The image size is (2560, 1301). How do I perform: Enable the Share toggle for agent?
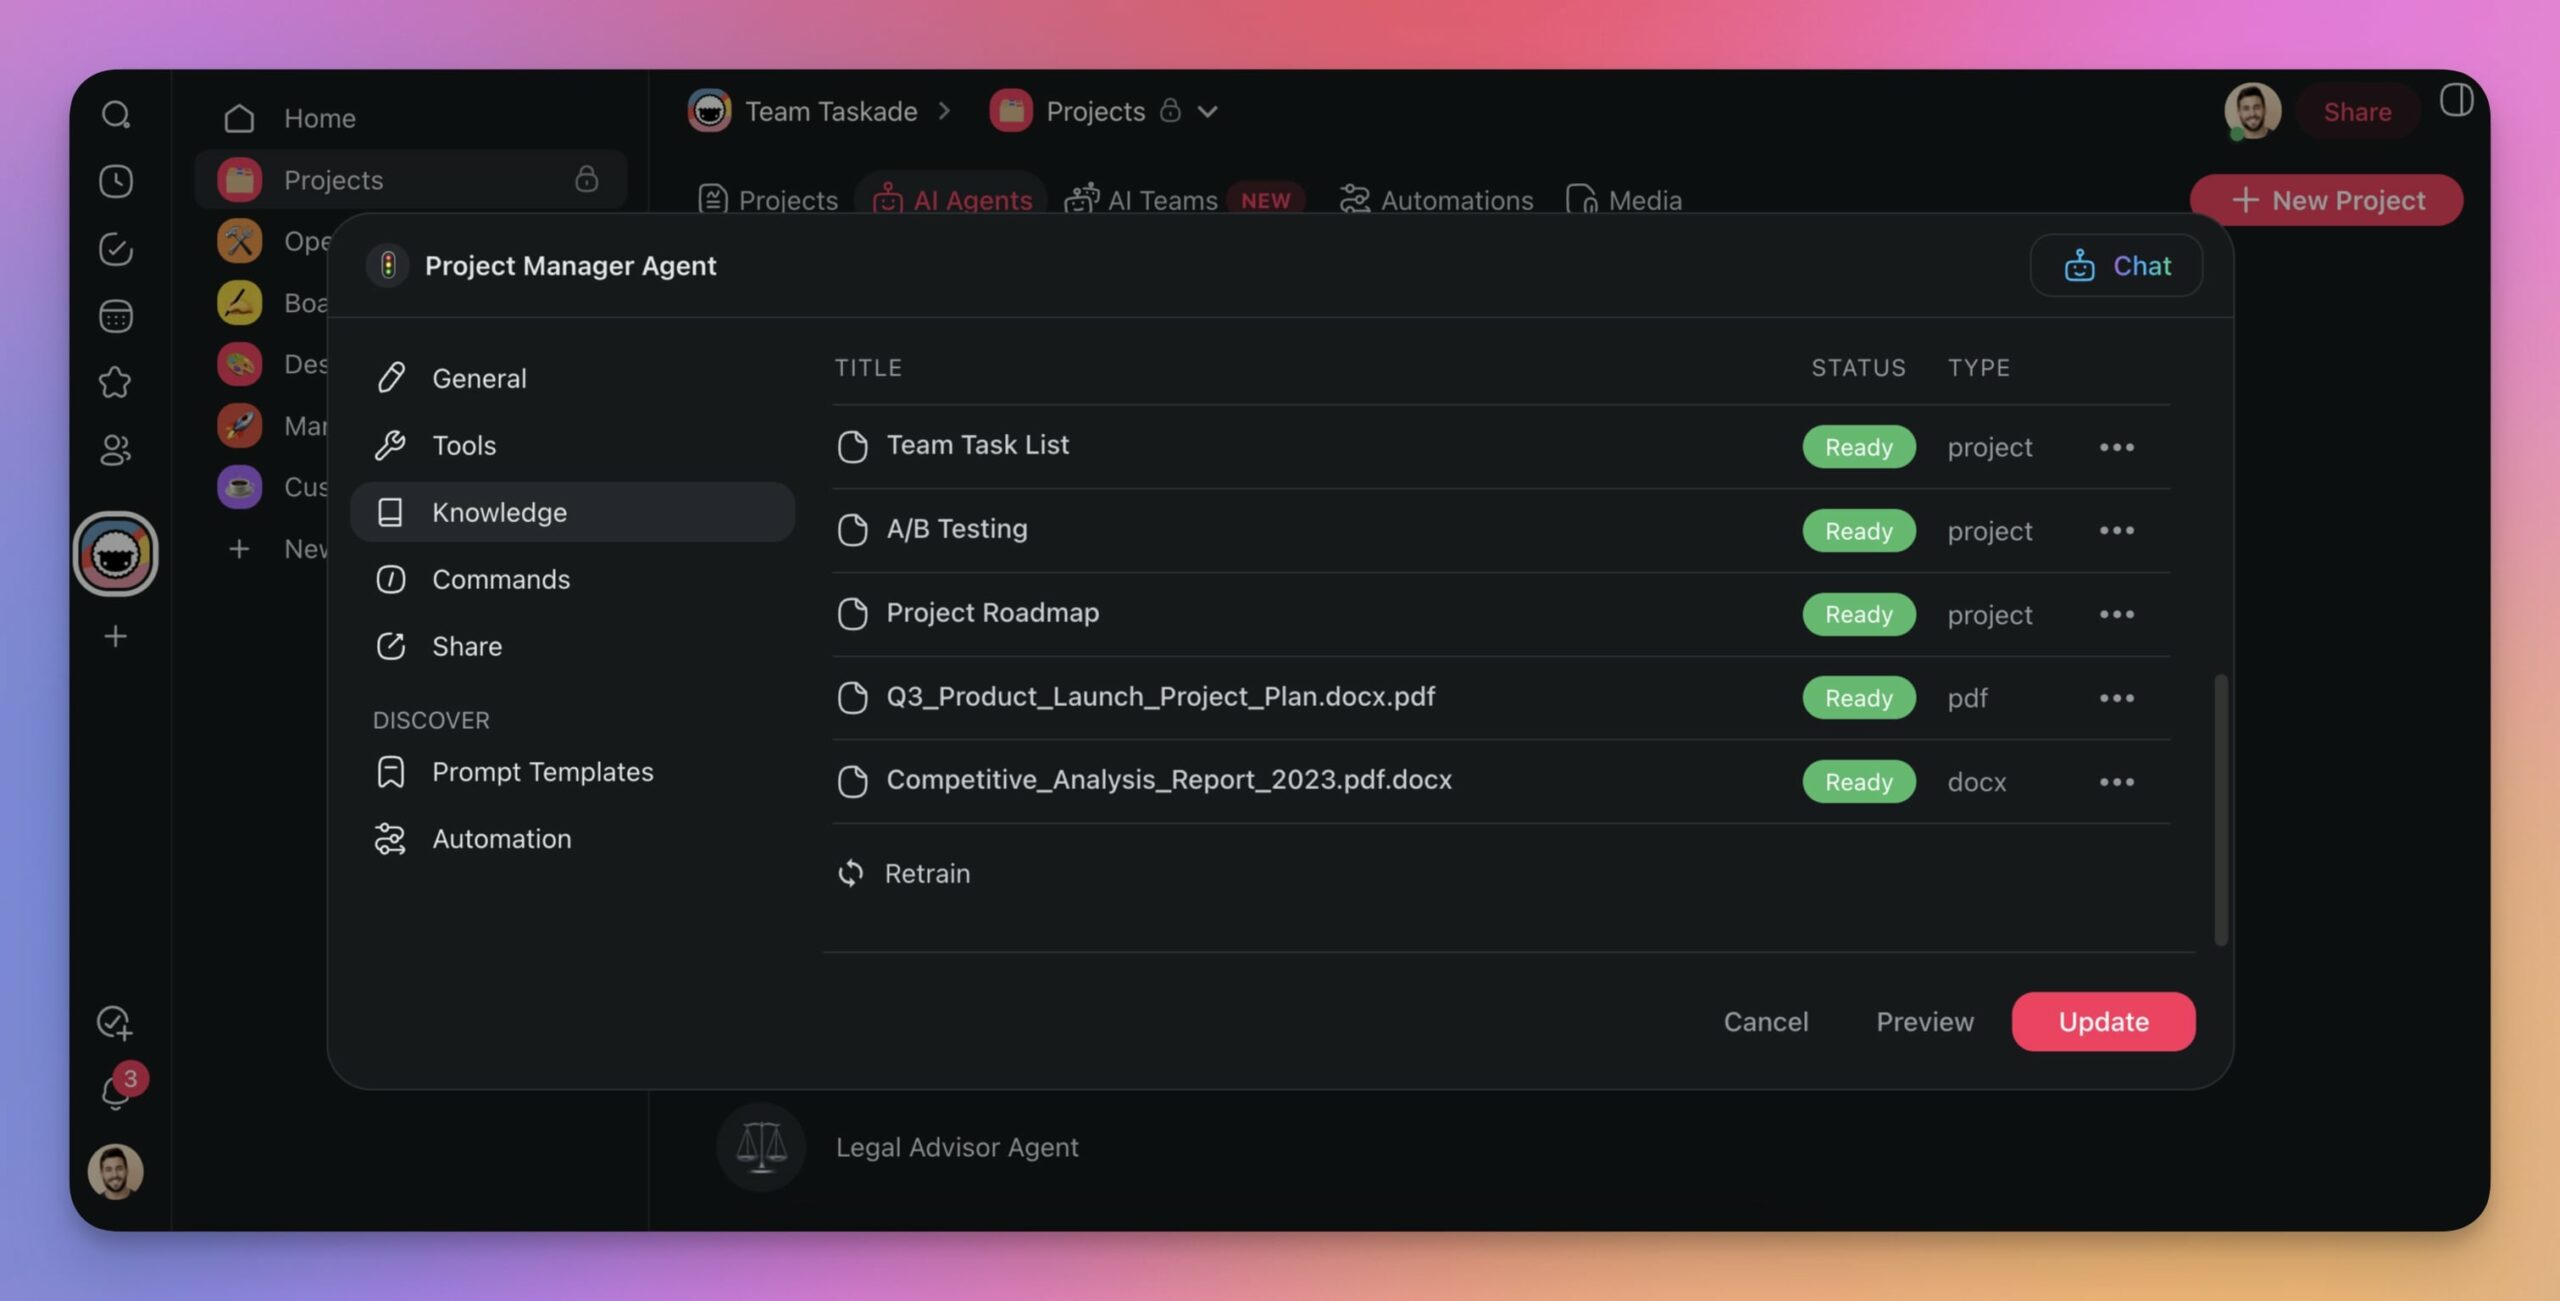pyautogui.click(x=466, y=646)
